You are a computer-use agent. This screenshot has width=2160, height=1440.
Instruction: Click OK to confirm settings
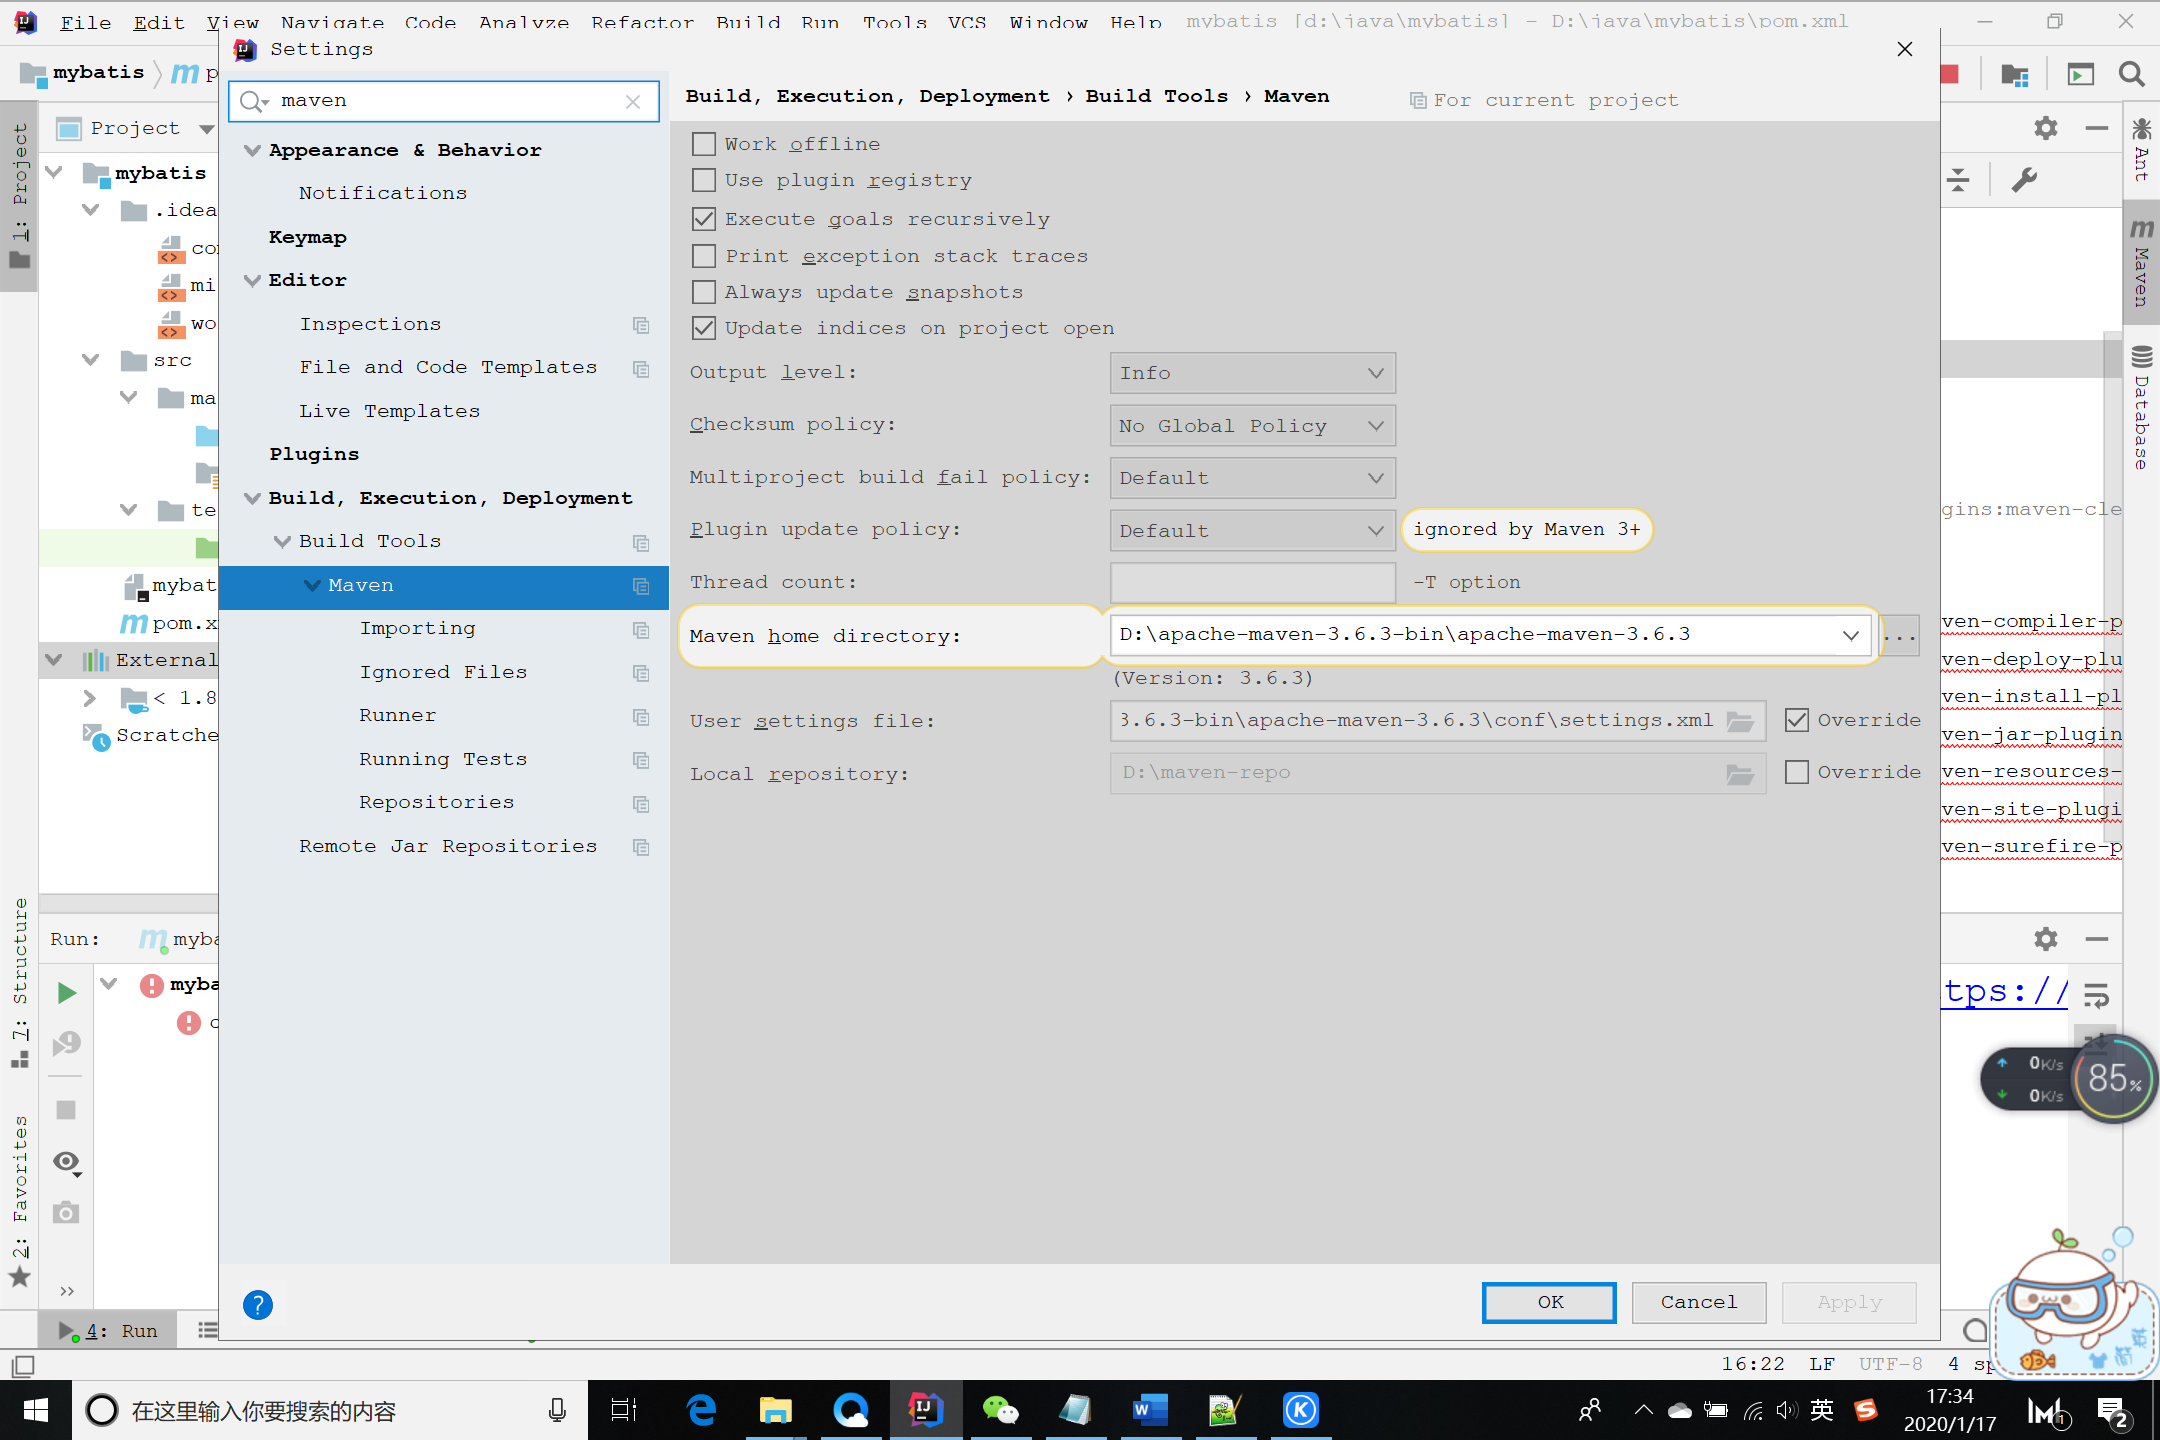[1549, 1302]
